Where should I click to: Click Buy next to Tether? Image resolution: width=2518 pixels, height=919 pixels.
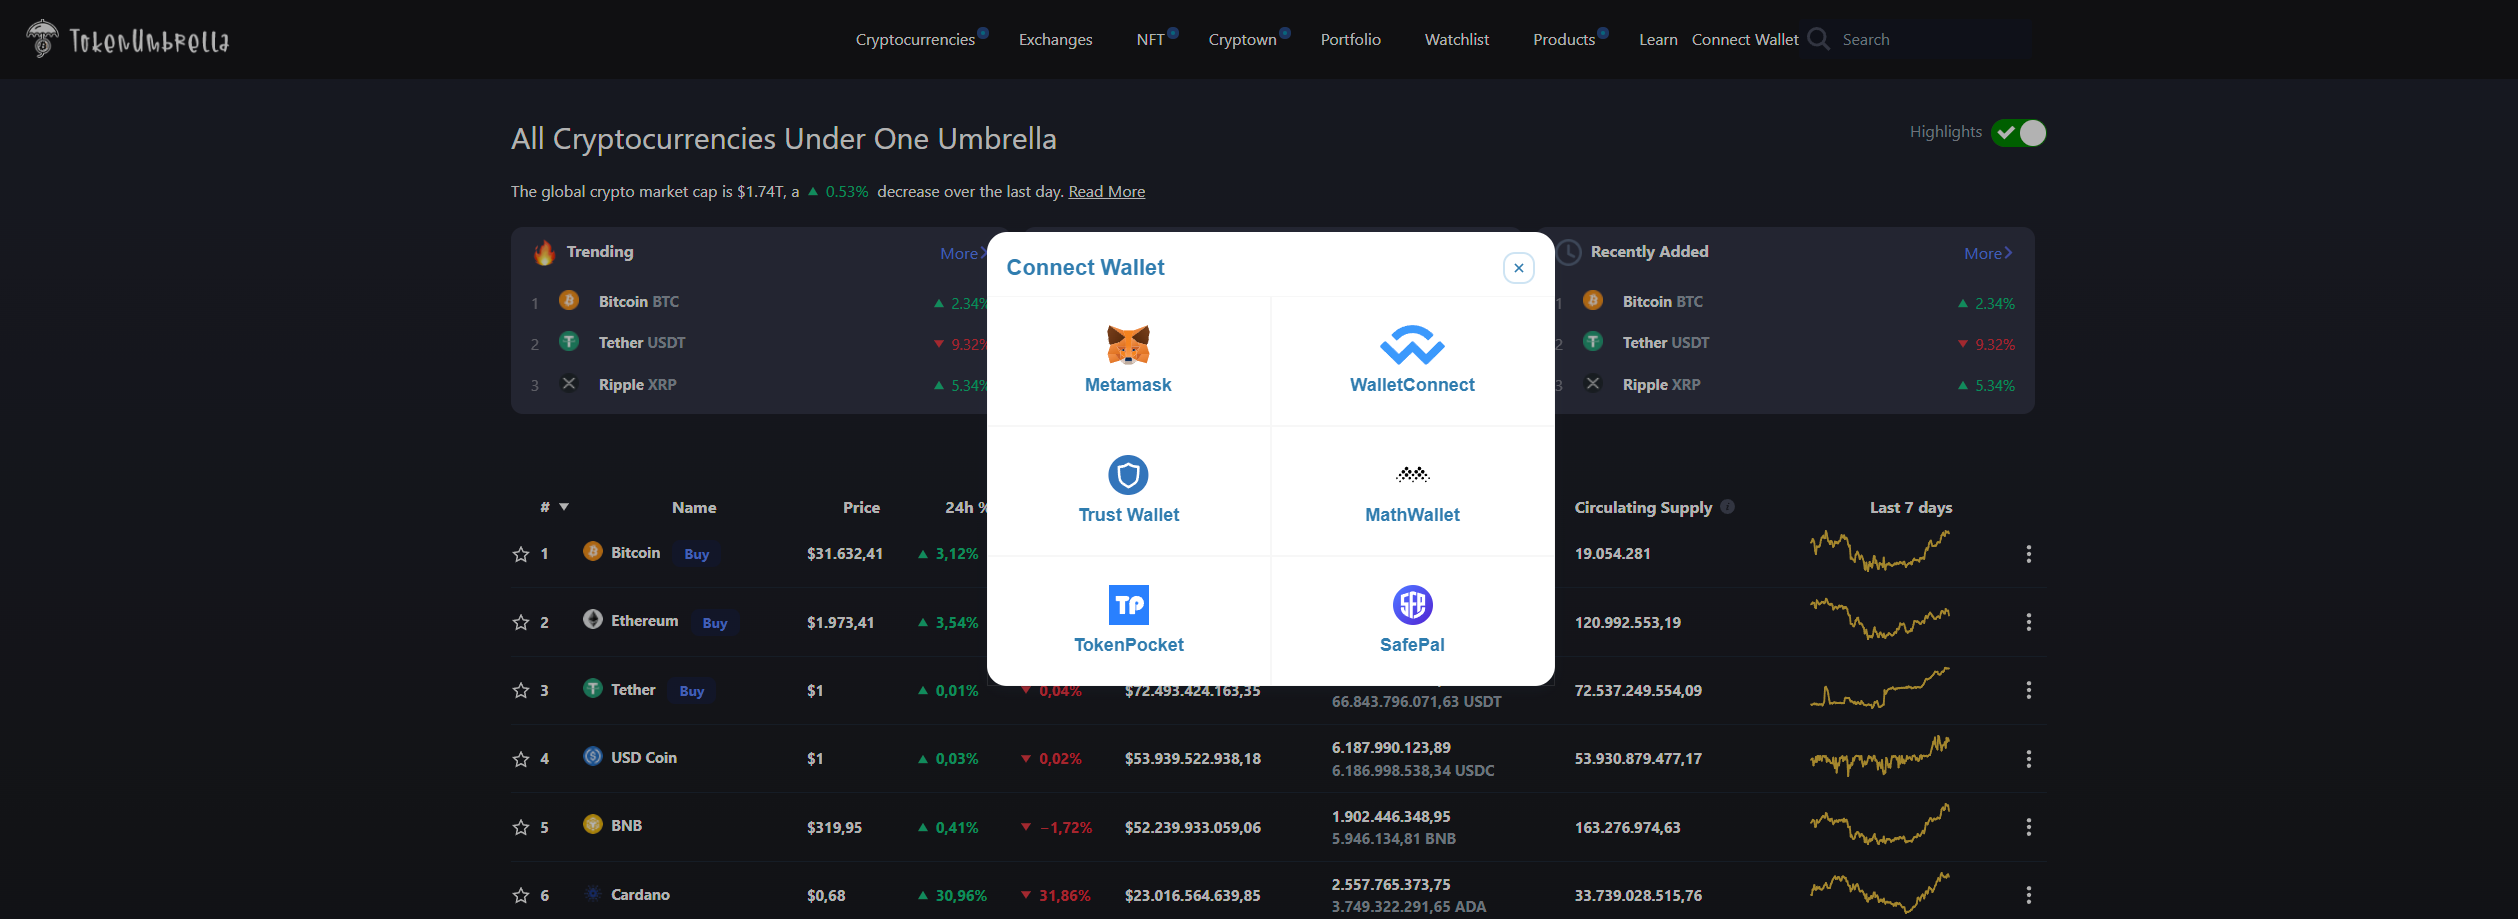(692, 691)
